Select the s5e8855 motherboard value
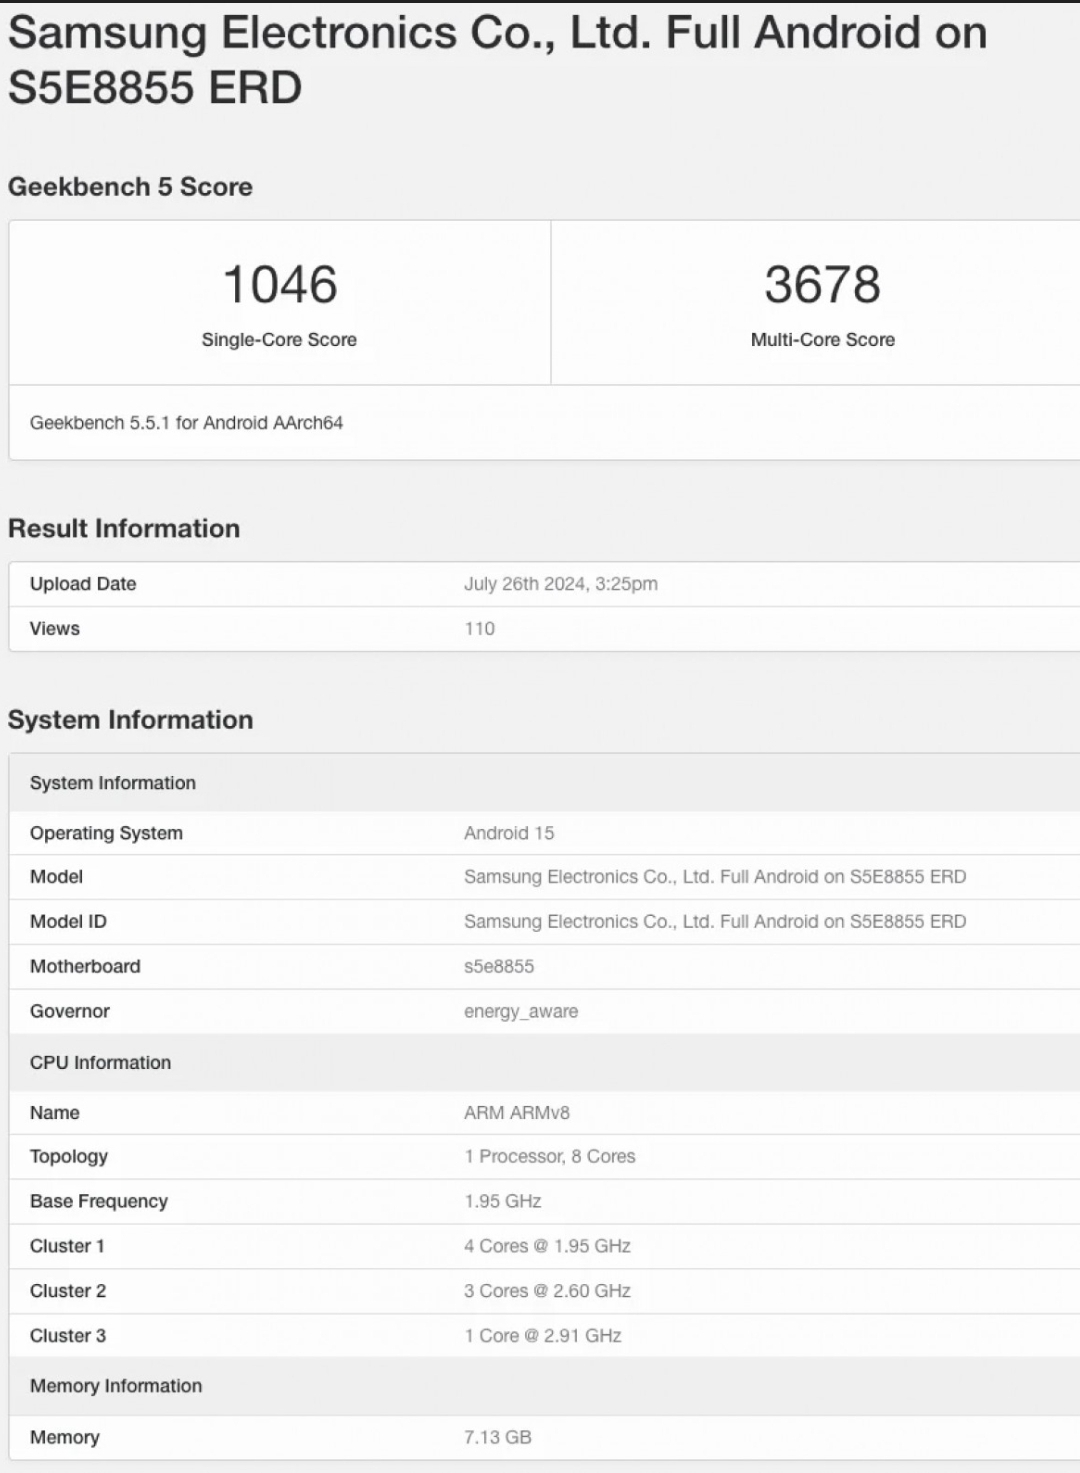Viewport: 1080px width, 1473px height. point(499,967)
